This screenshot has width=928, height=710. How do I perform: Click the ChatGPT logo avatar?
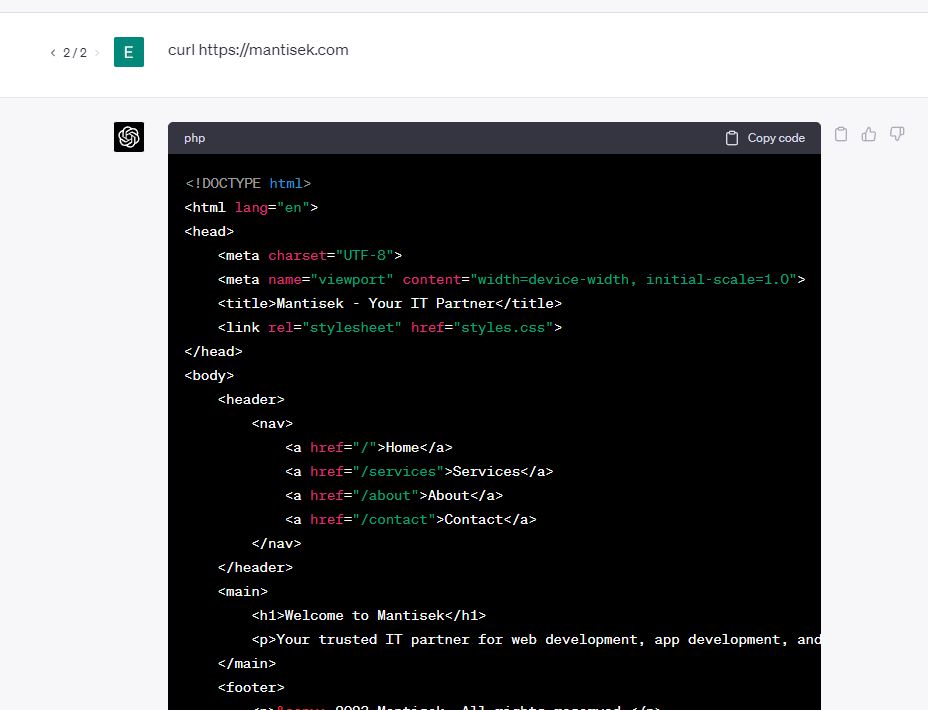click(x=129, y=137)
